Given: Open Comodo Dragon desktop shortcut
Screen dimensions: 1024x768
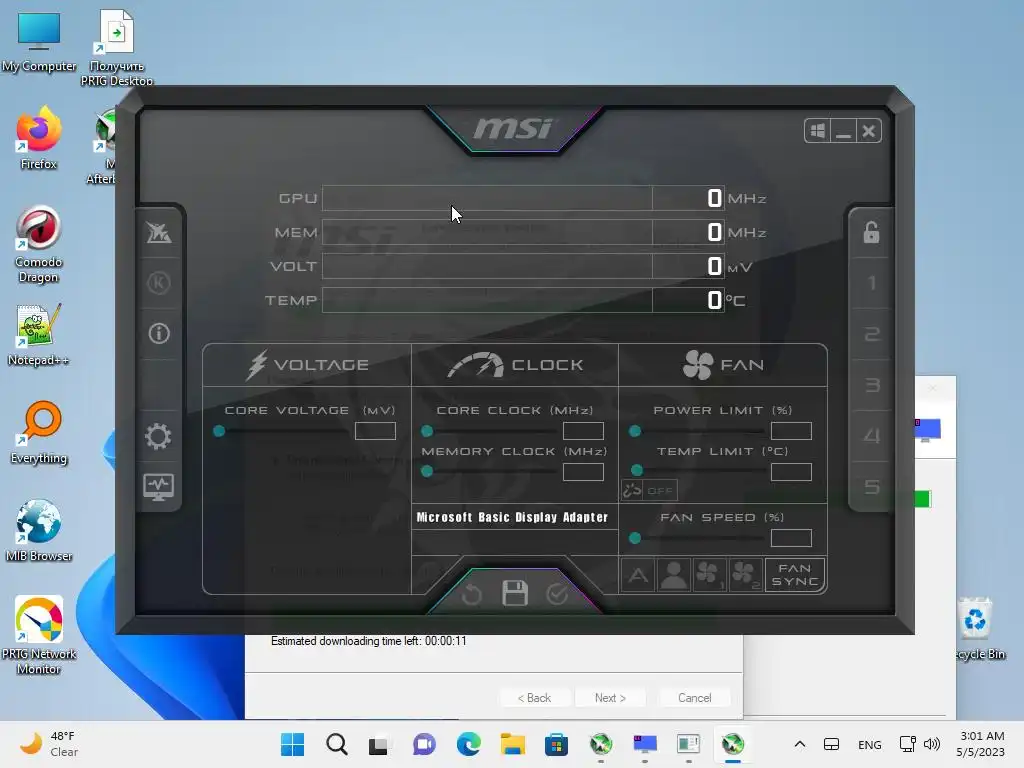Looking at the screenshot, I should click(x=39, y=244).
